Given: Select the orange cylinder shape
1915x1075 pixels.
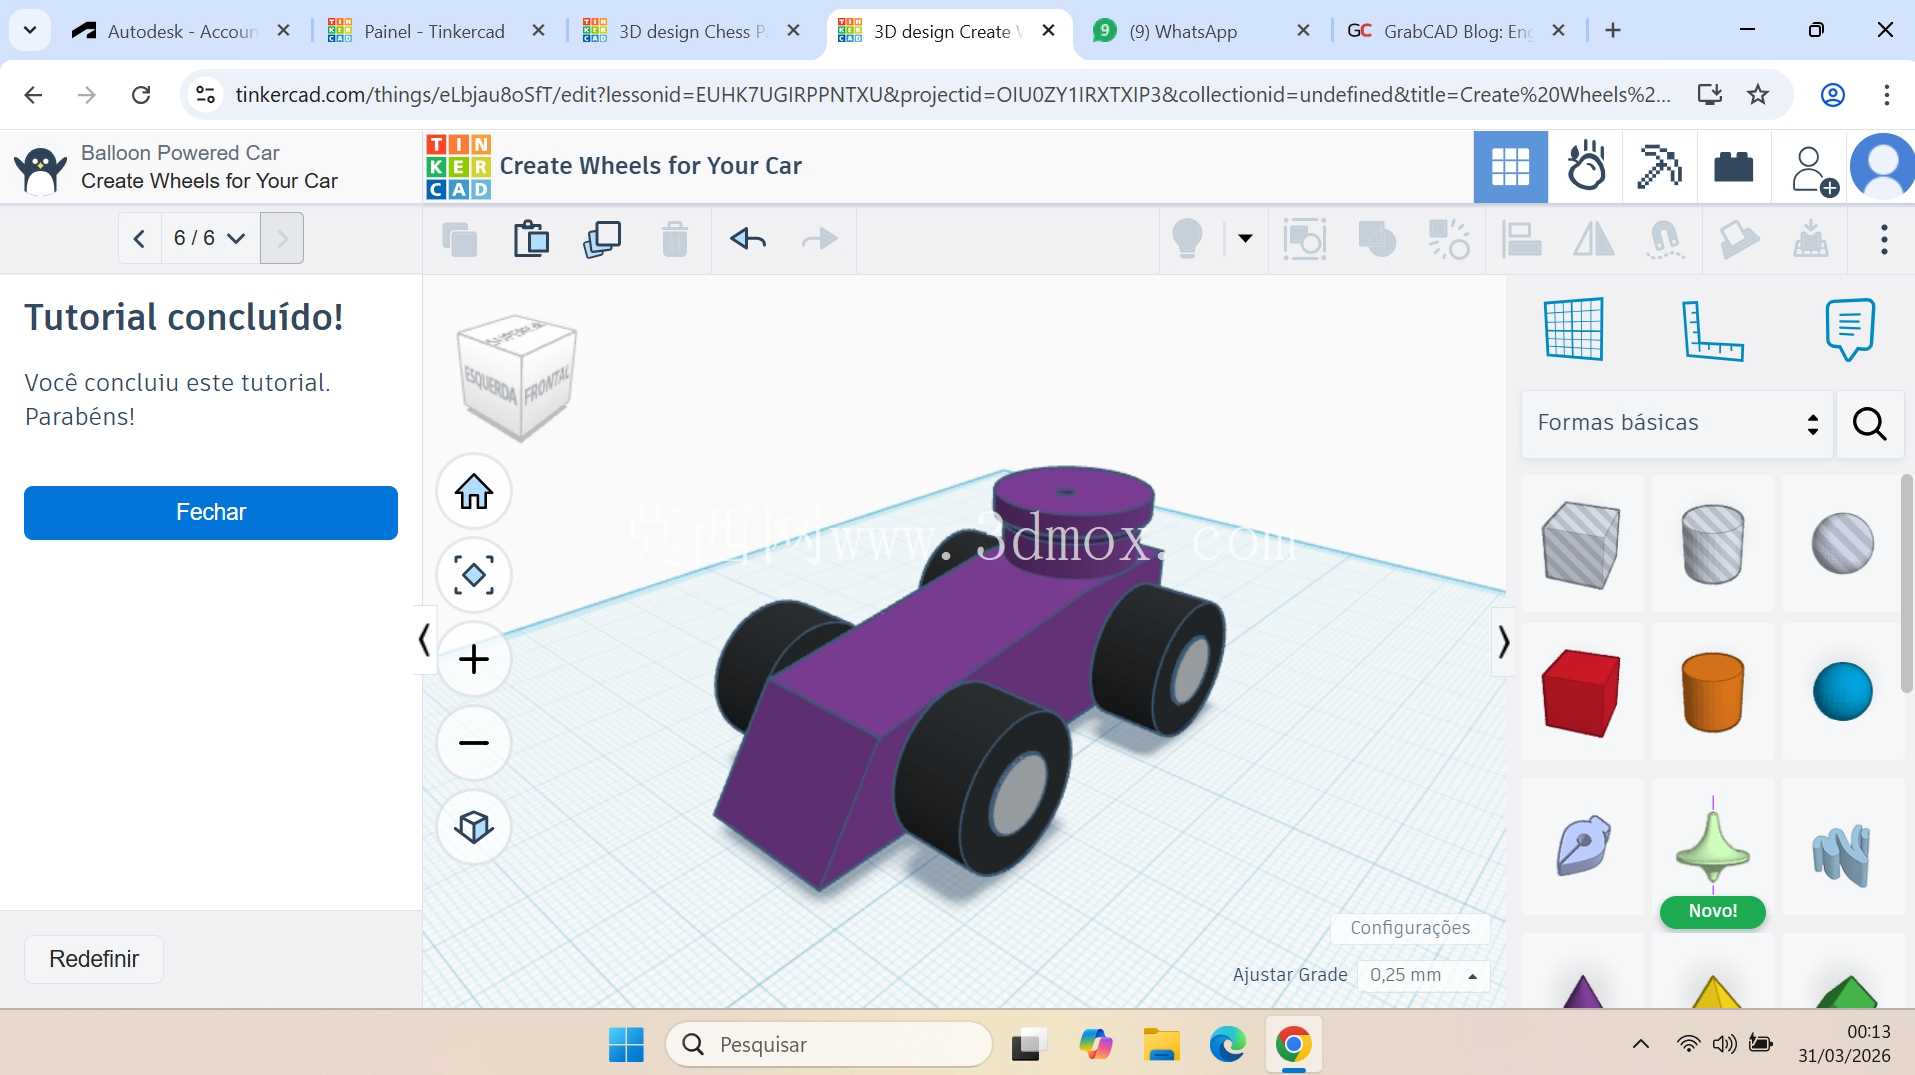Looking at the screenshot, I should [1713, 692].
